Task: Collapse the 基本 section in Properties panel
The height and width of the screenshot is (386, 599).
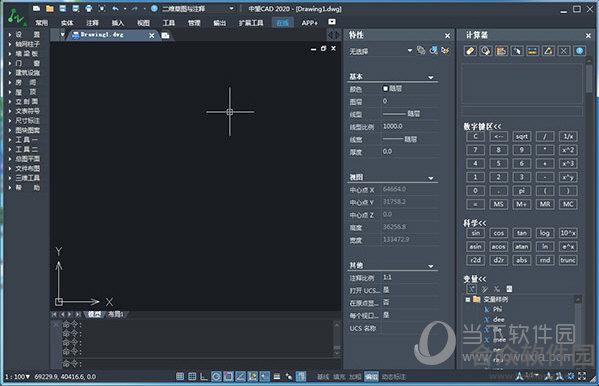Action: (431, 77)
